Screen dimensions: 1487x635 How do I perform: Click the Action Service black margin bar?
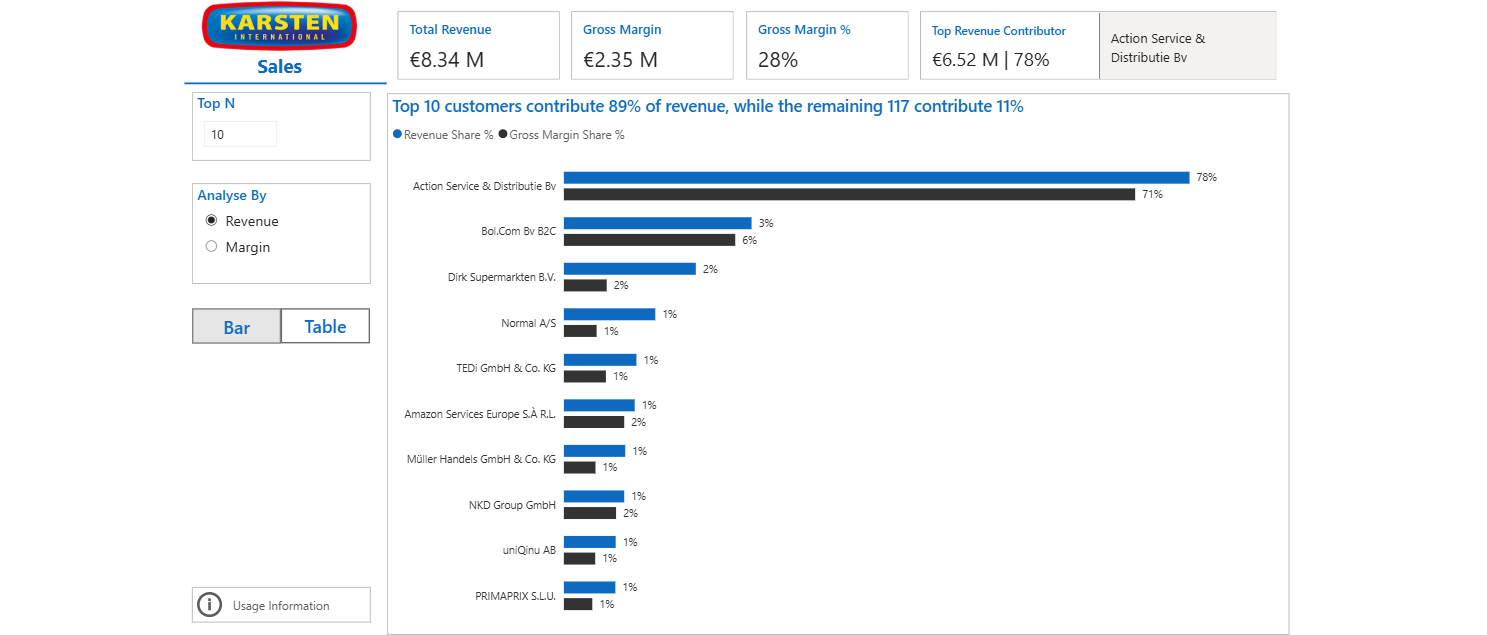point(849,194)
